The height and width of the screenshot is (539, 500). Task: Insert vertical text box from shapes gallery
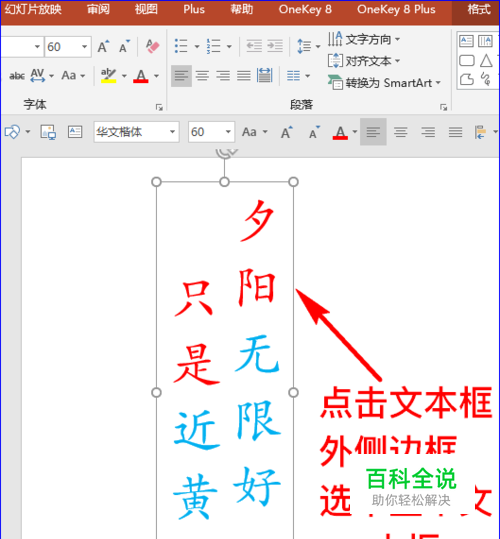(x=485, y=41)
